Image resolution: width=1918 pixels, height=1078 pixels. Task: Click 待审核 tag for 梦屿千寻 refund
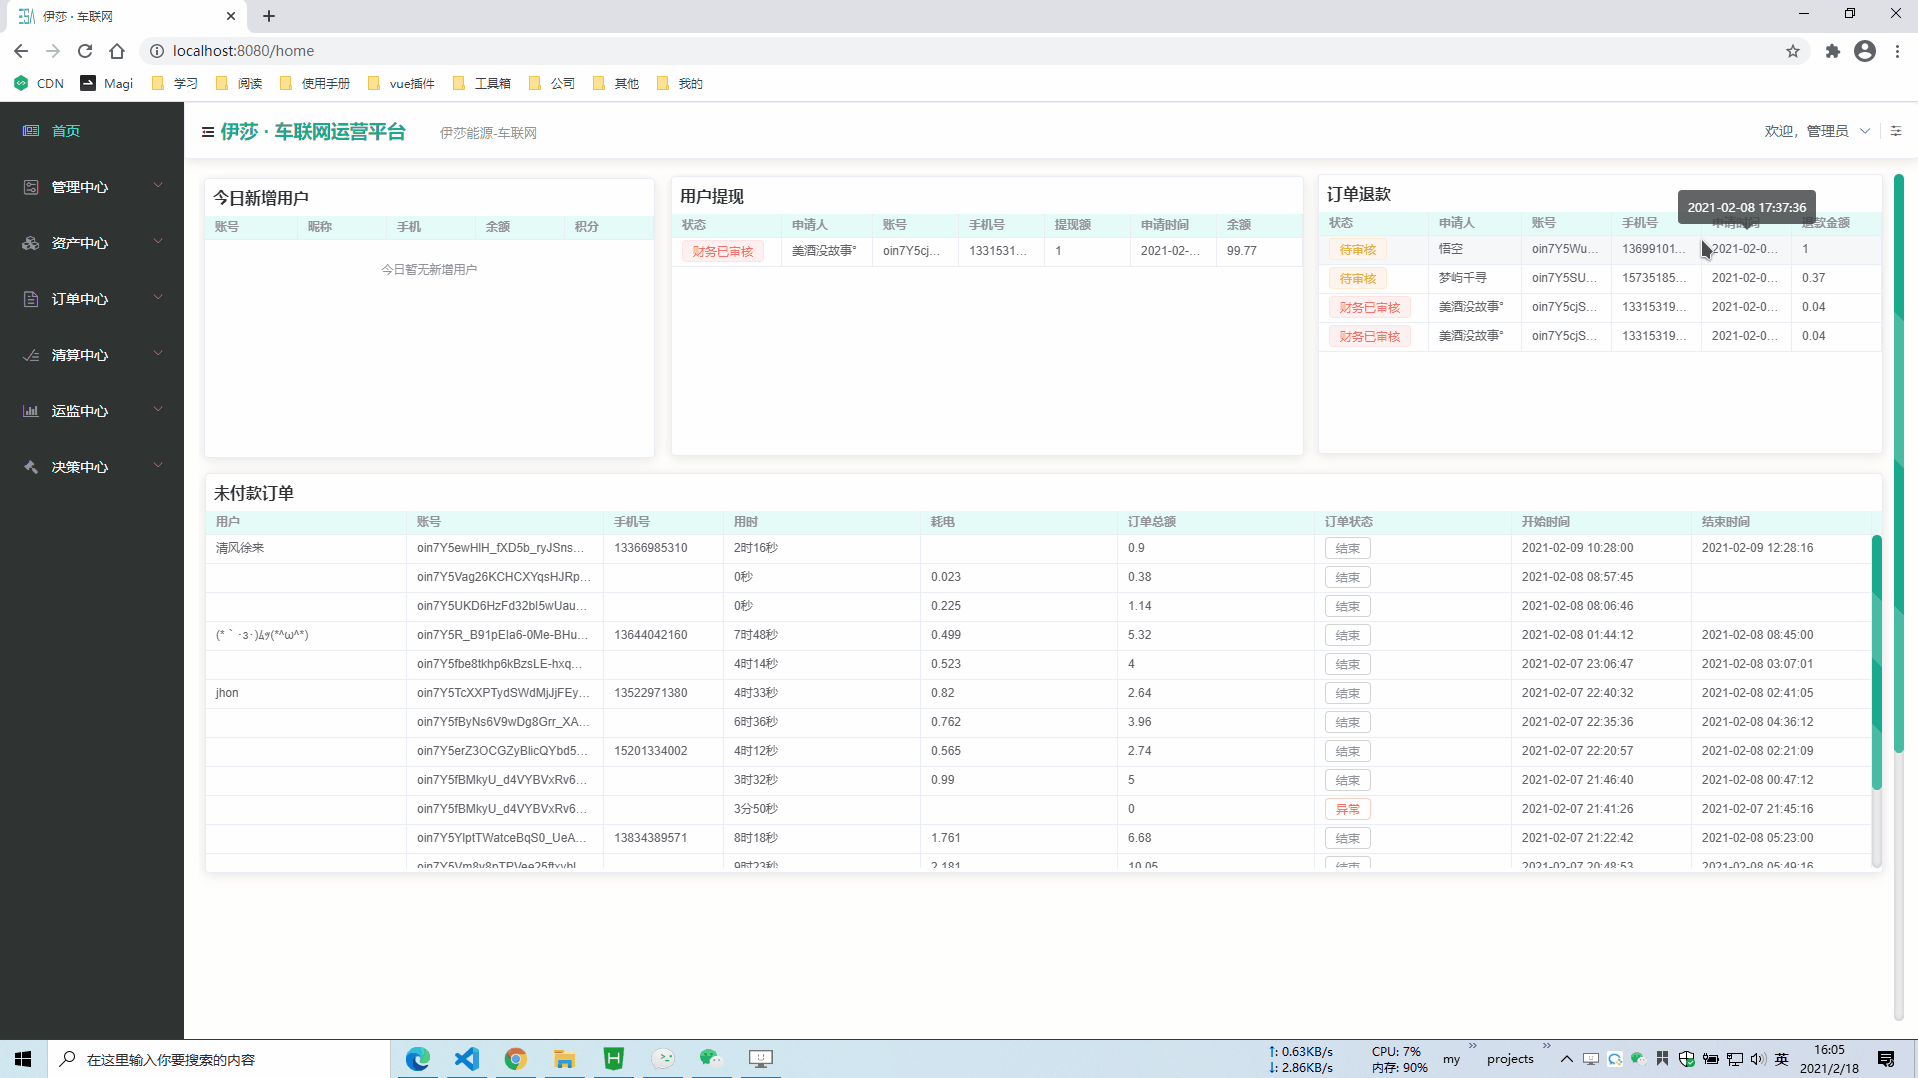click(x=1358, y=279)
